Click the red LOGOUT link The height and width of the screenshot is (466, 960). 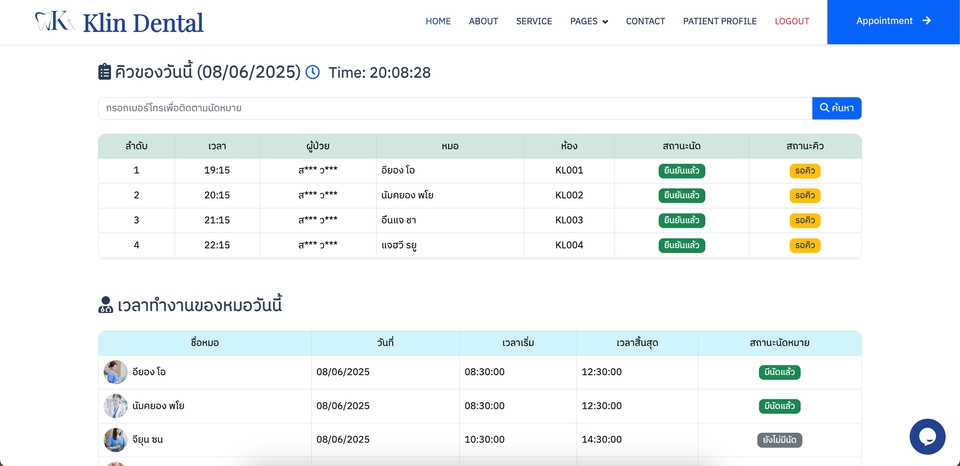click(792, 21)
